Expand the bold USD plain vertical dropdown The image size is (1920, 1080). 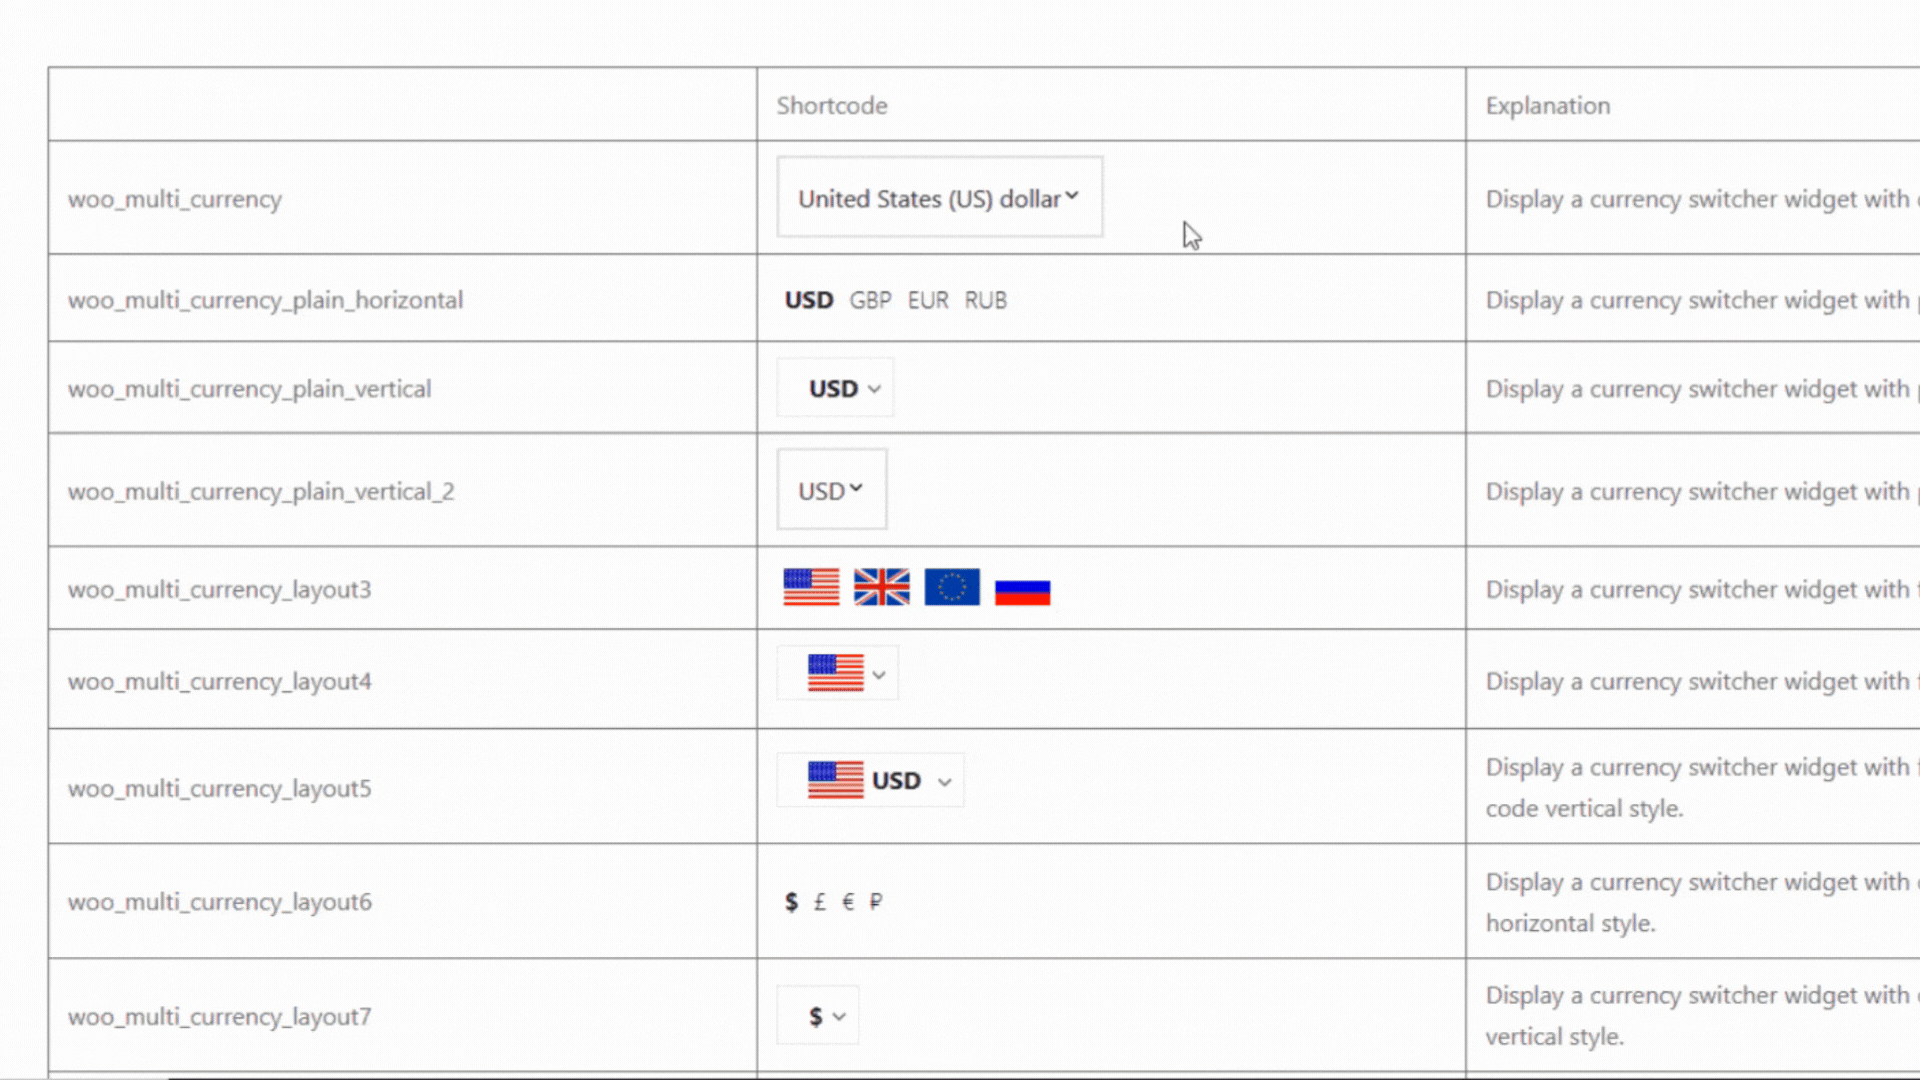pos(835,388)
